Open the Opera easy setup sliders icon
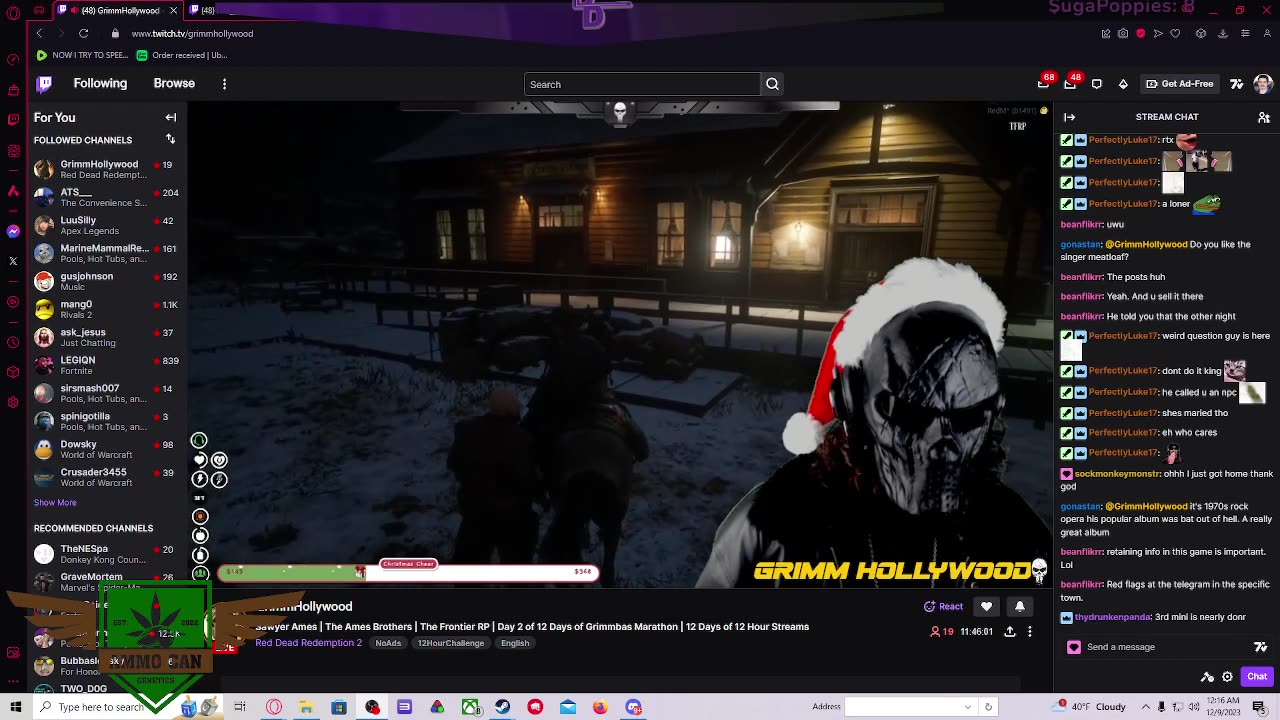Image resolution: width=1280 pixels, height=720 pixels. pos(1246,33)
